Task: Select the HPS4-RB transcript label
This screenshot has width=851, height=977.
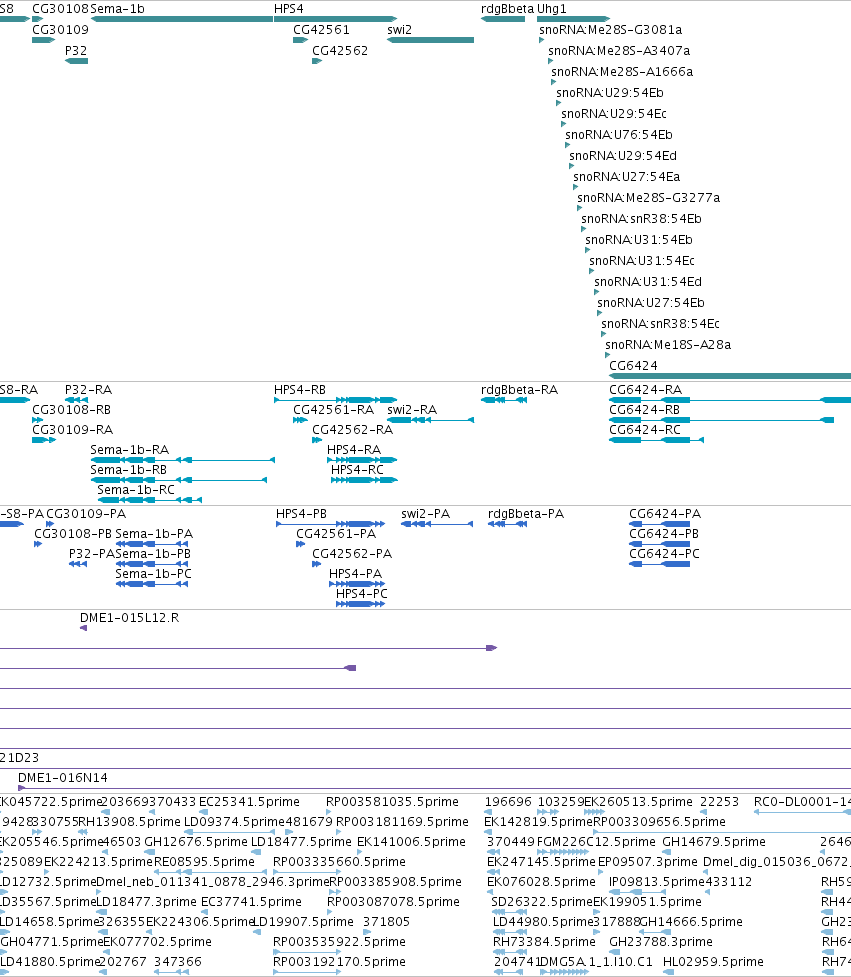Action: [300, 389]
